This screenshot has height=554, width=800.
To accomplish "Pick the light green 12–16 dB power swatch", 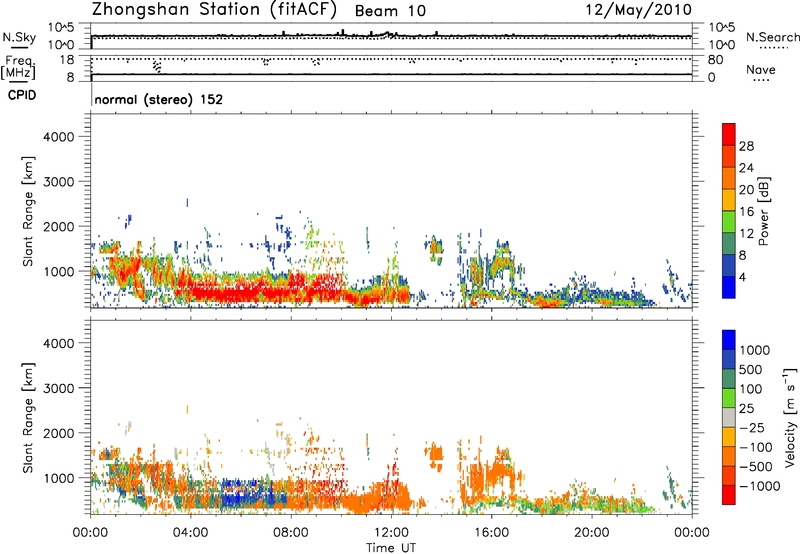I will click(x=729, y=222).
